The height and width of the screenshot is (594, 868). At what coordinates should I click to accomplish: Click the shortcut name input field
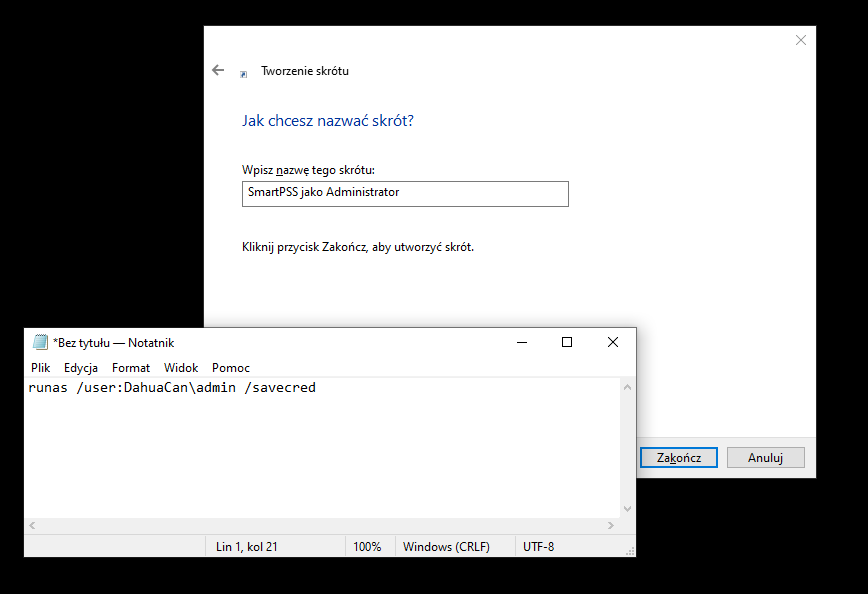(x=405, y=193)
